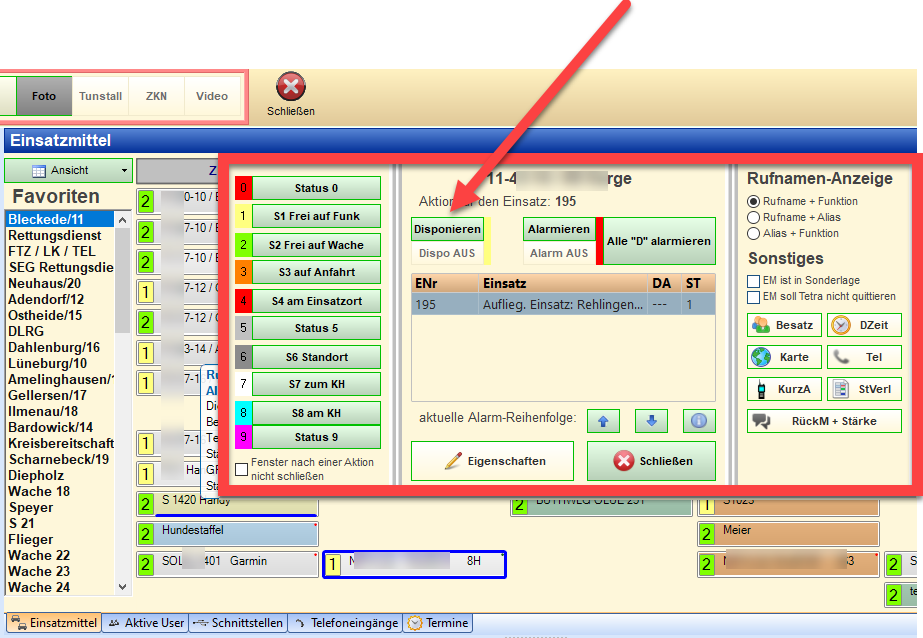Open the DZeit clock button
Image resolution: width=923 pixels, height=638 pixels.
864,325
